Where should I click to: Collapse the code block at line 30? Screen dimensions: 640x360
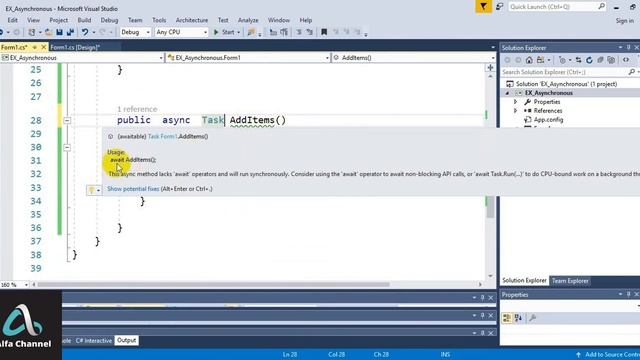point(67,147)
